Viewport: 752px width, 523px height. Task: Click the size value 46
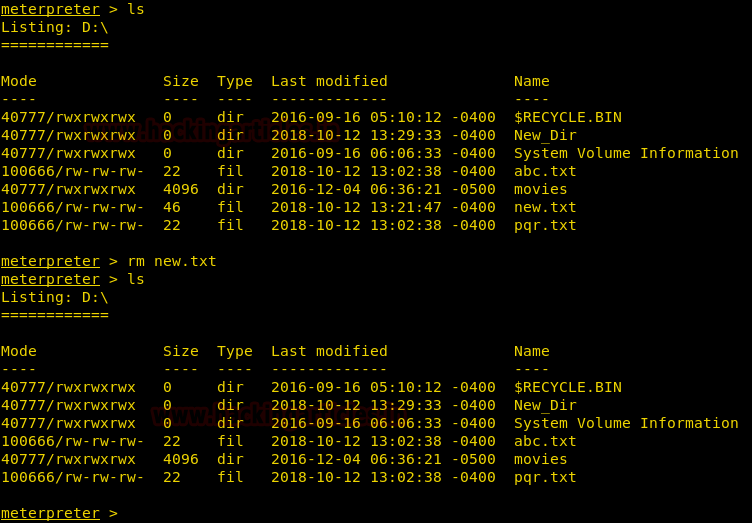(x=172, y=207)
